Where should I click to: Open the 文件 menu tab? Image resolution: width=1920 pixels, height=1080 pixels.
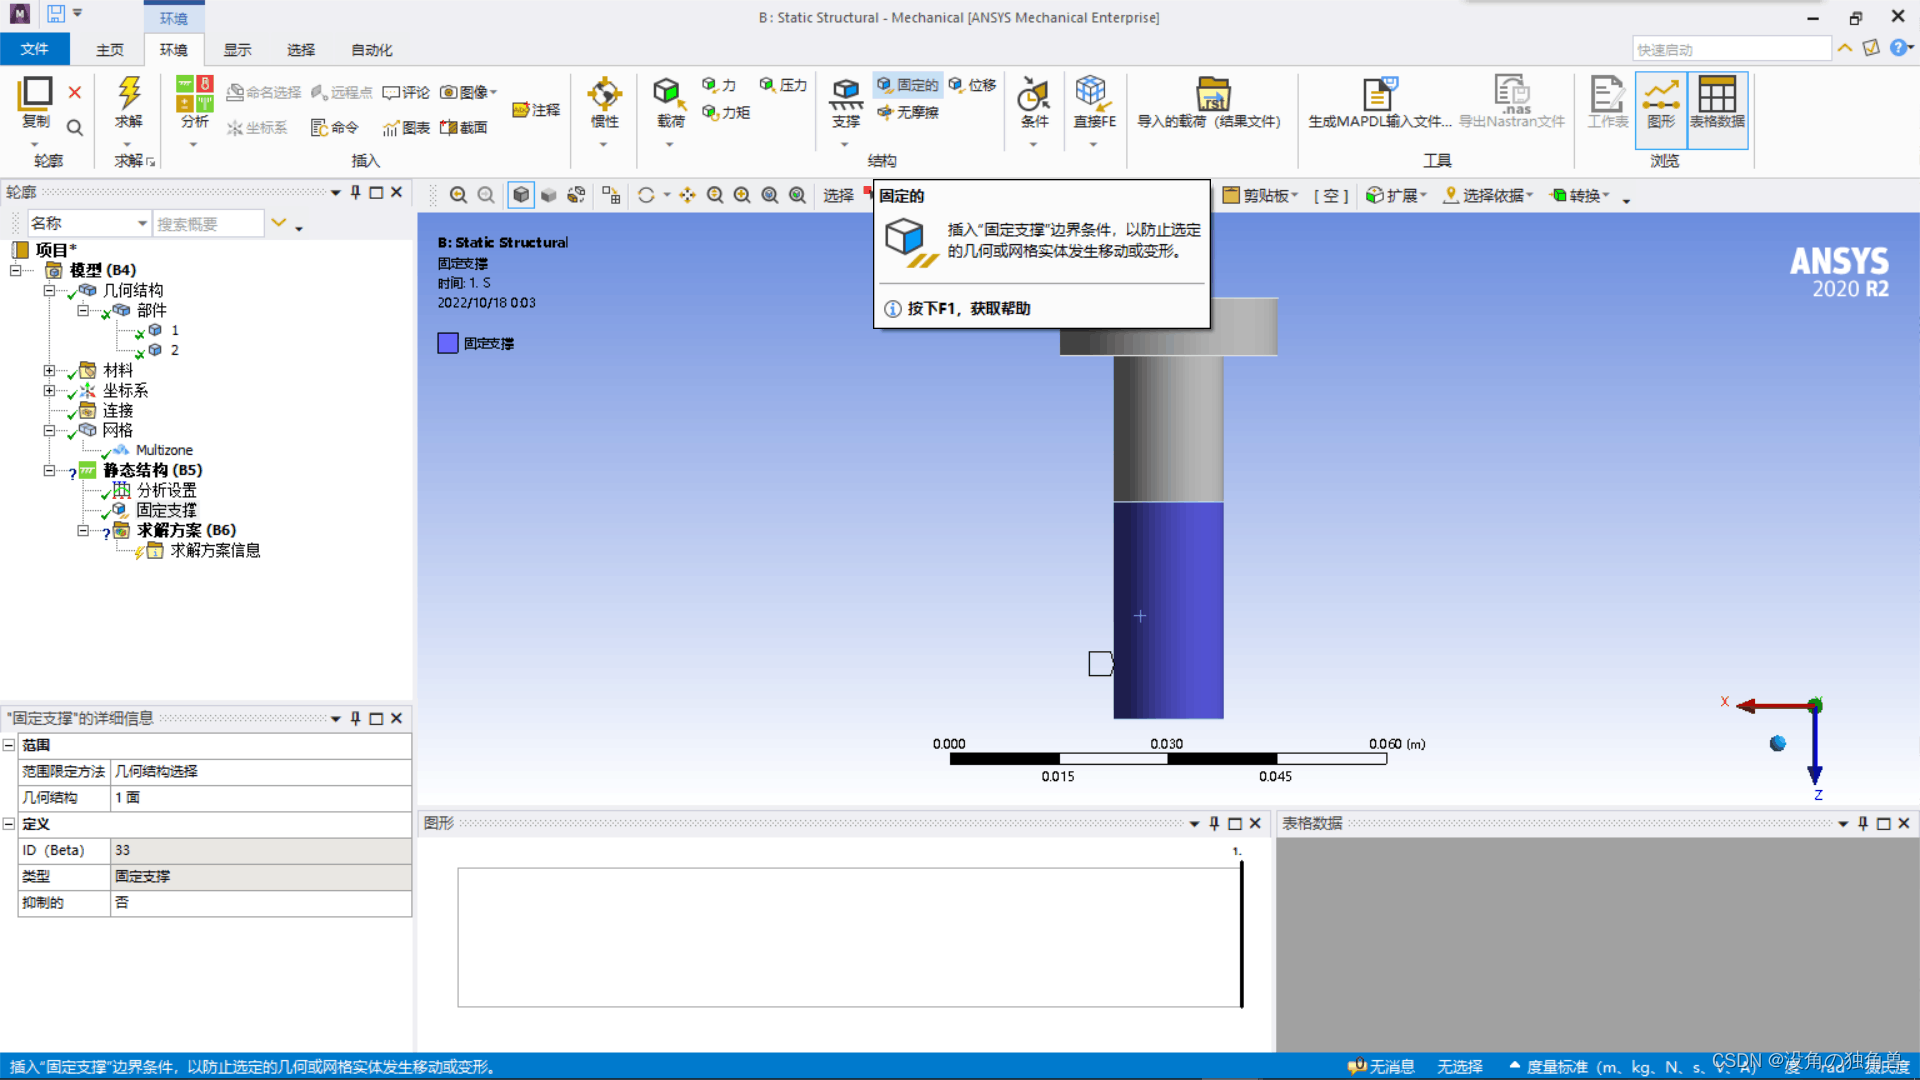34,50
